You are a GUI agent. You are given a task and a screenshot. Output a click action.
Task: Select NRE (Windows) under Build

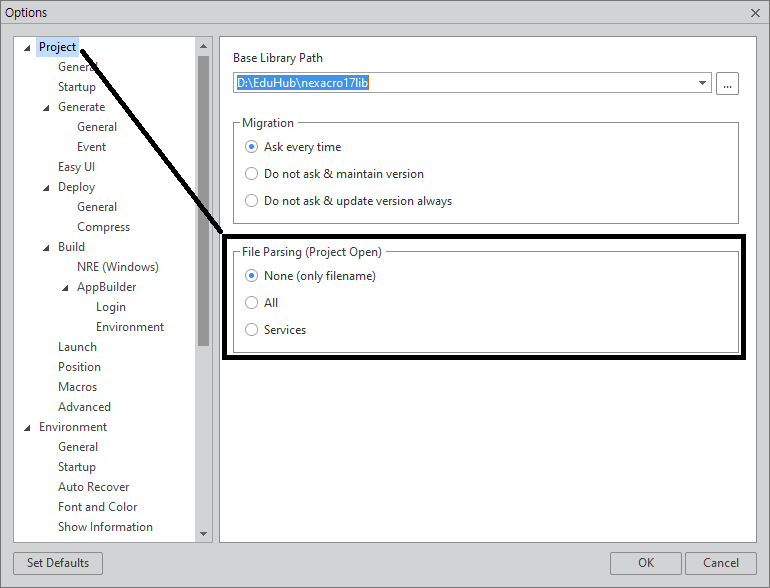[117, 267]
